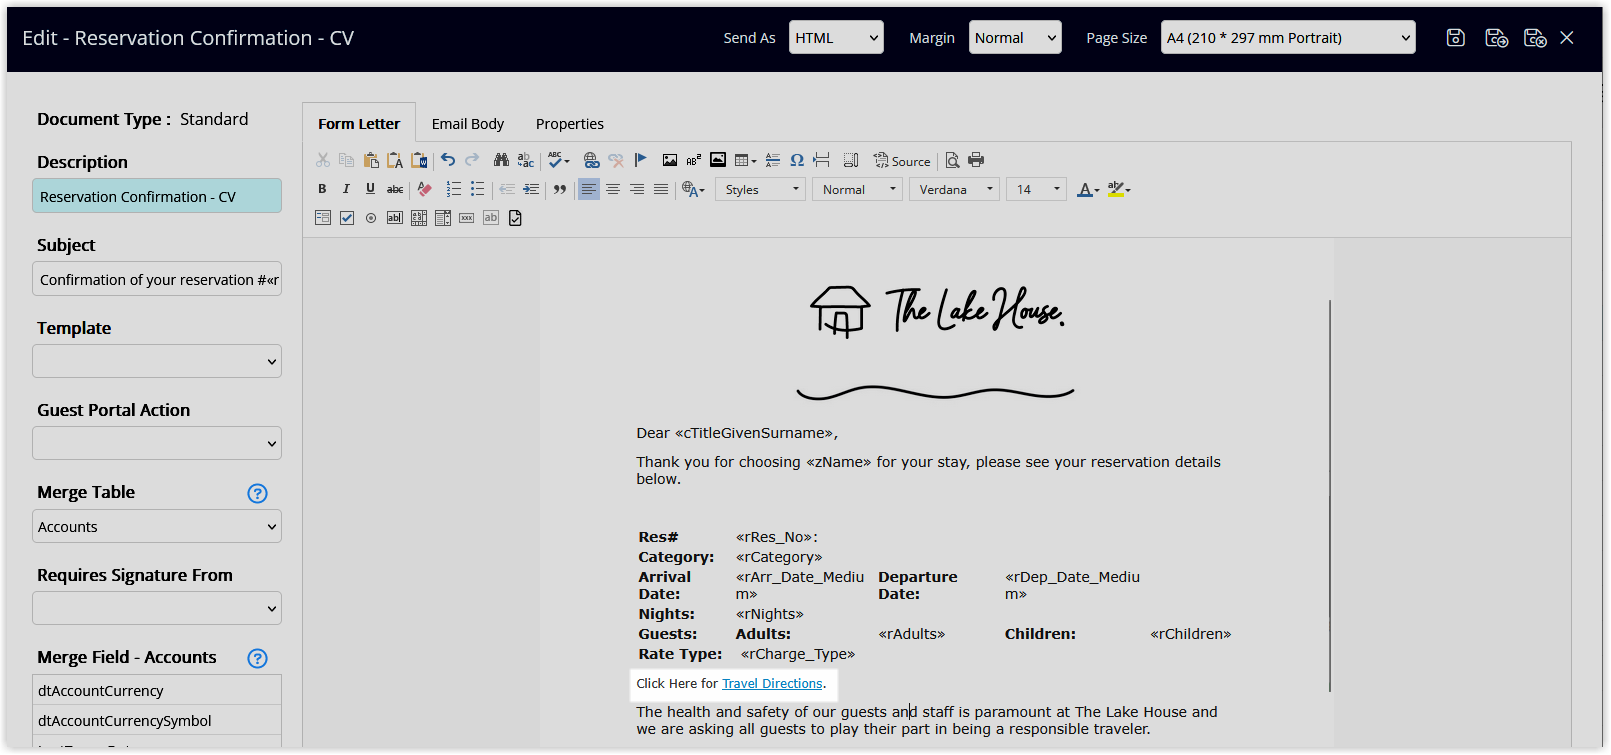Insert an anchor with the flag icon

640,160
